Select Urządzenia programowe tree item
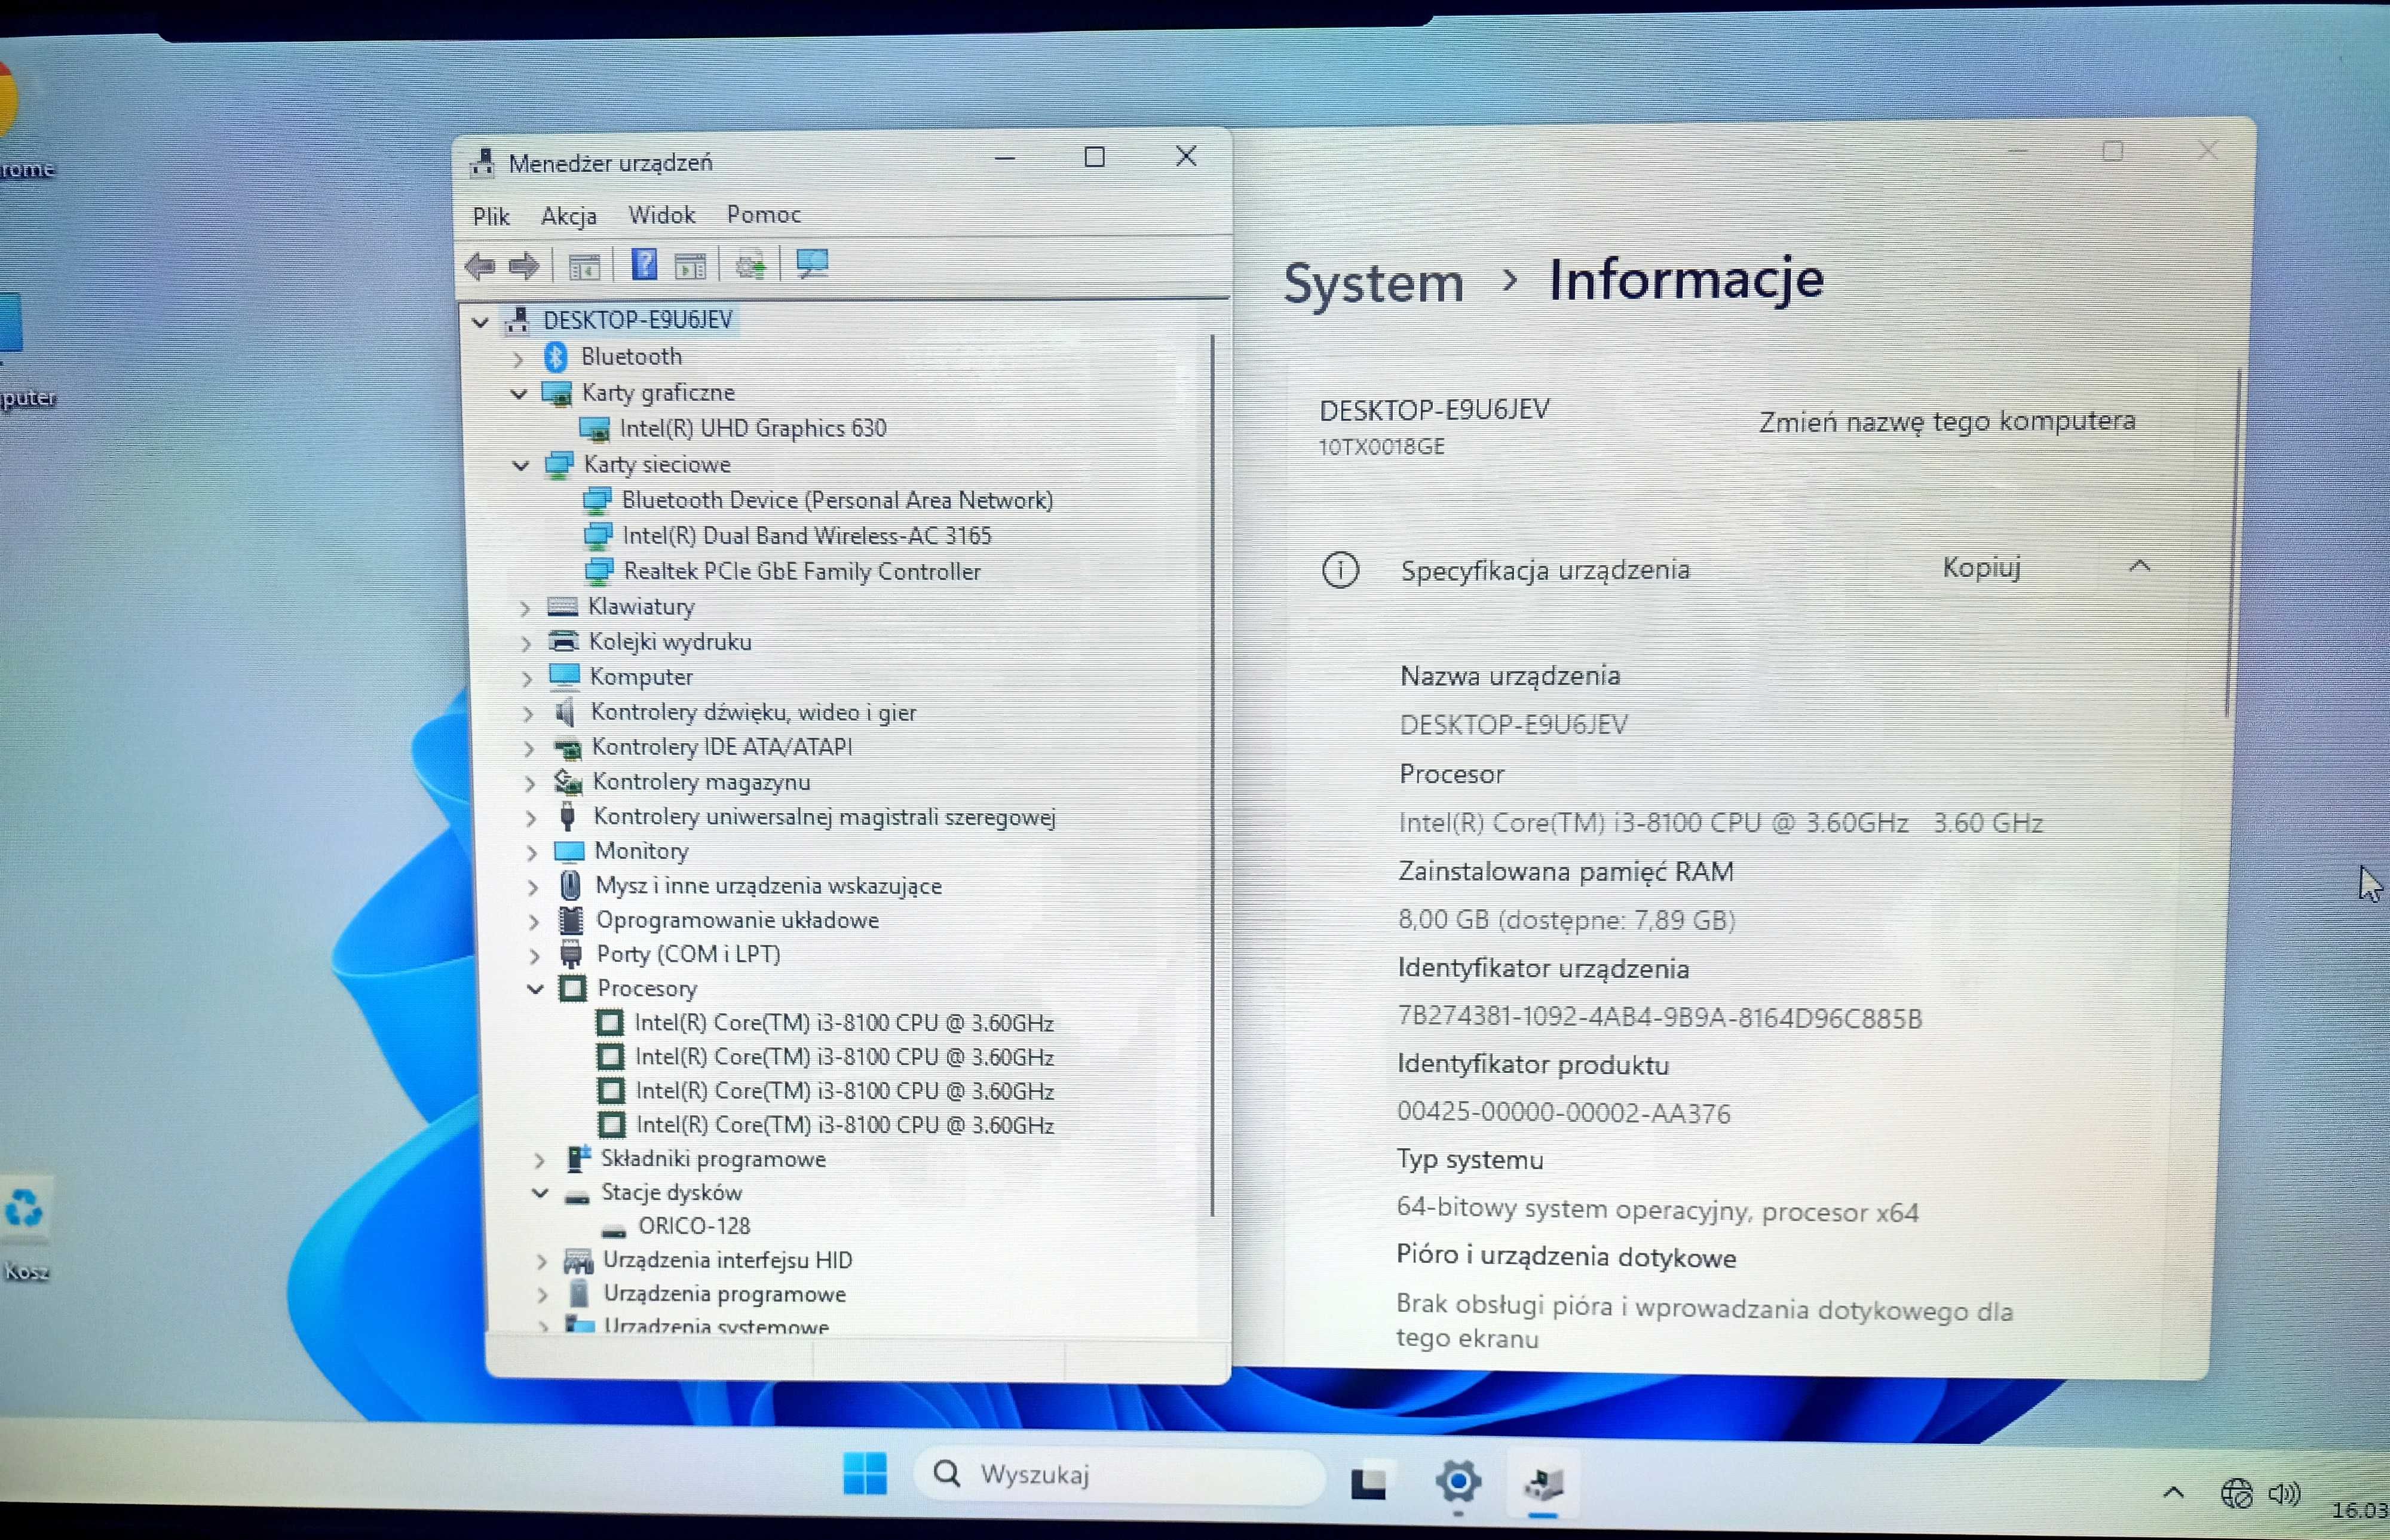The width and height of the screenshot is (2390, 1540). click(724, 1295)
